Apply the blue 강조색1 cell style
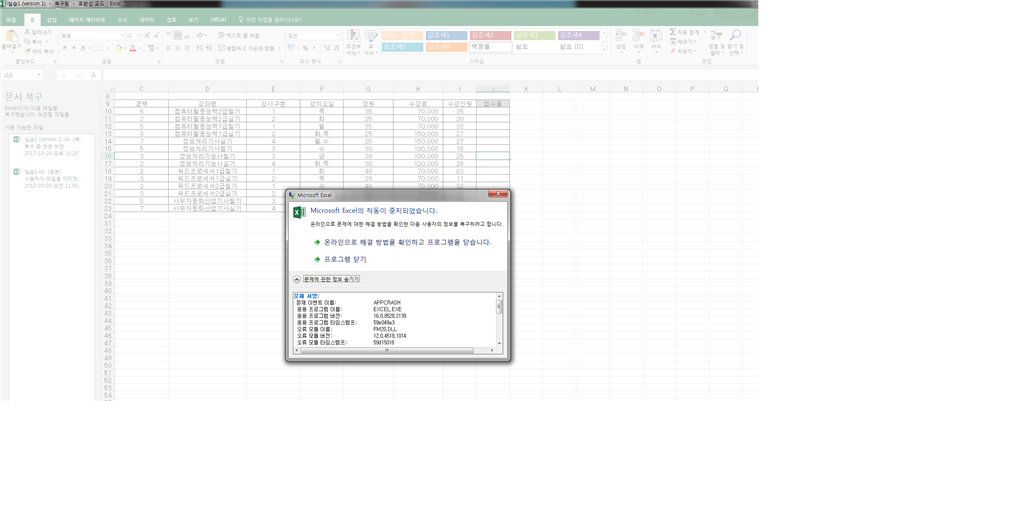The width and height of the screenshot is (1024, 528). 446,35
